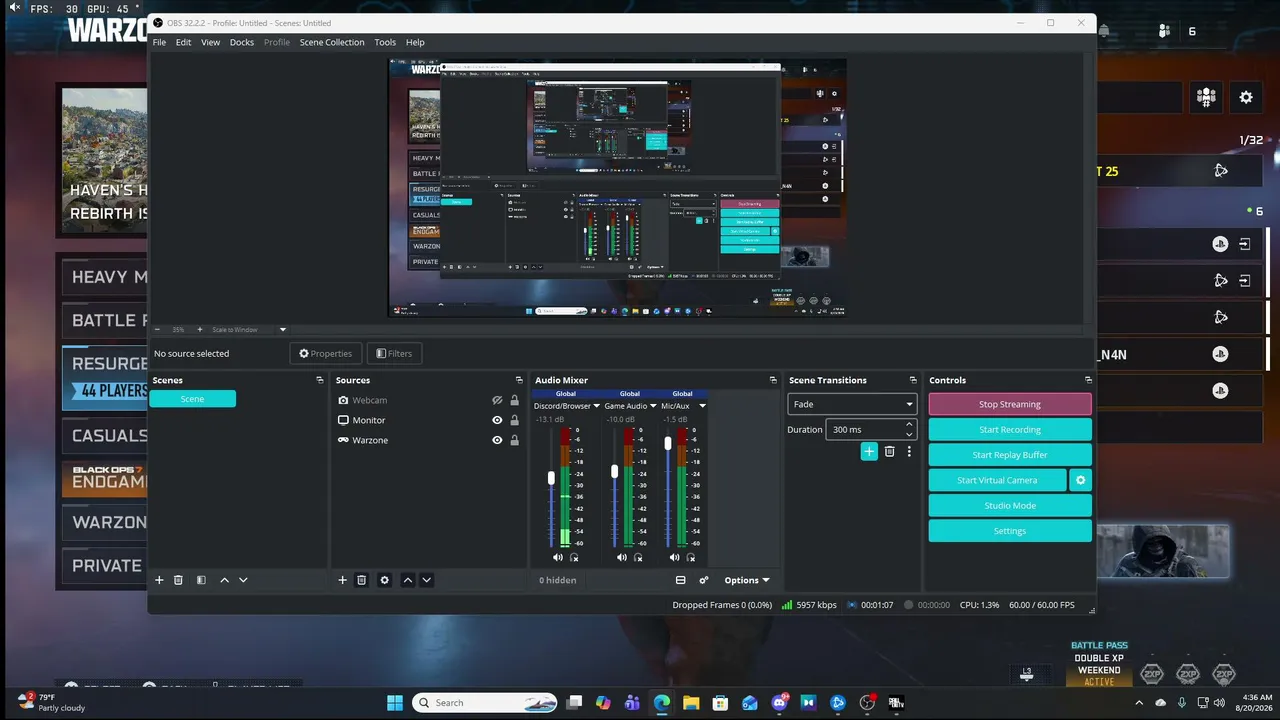
Task: Open scene filters icon in Scenes toolbar
Action: click(201, 580)
